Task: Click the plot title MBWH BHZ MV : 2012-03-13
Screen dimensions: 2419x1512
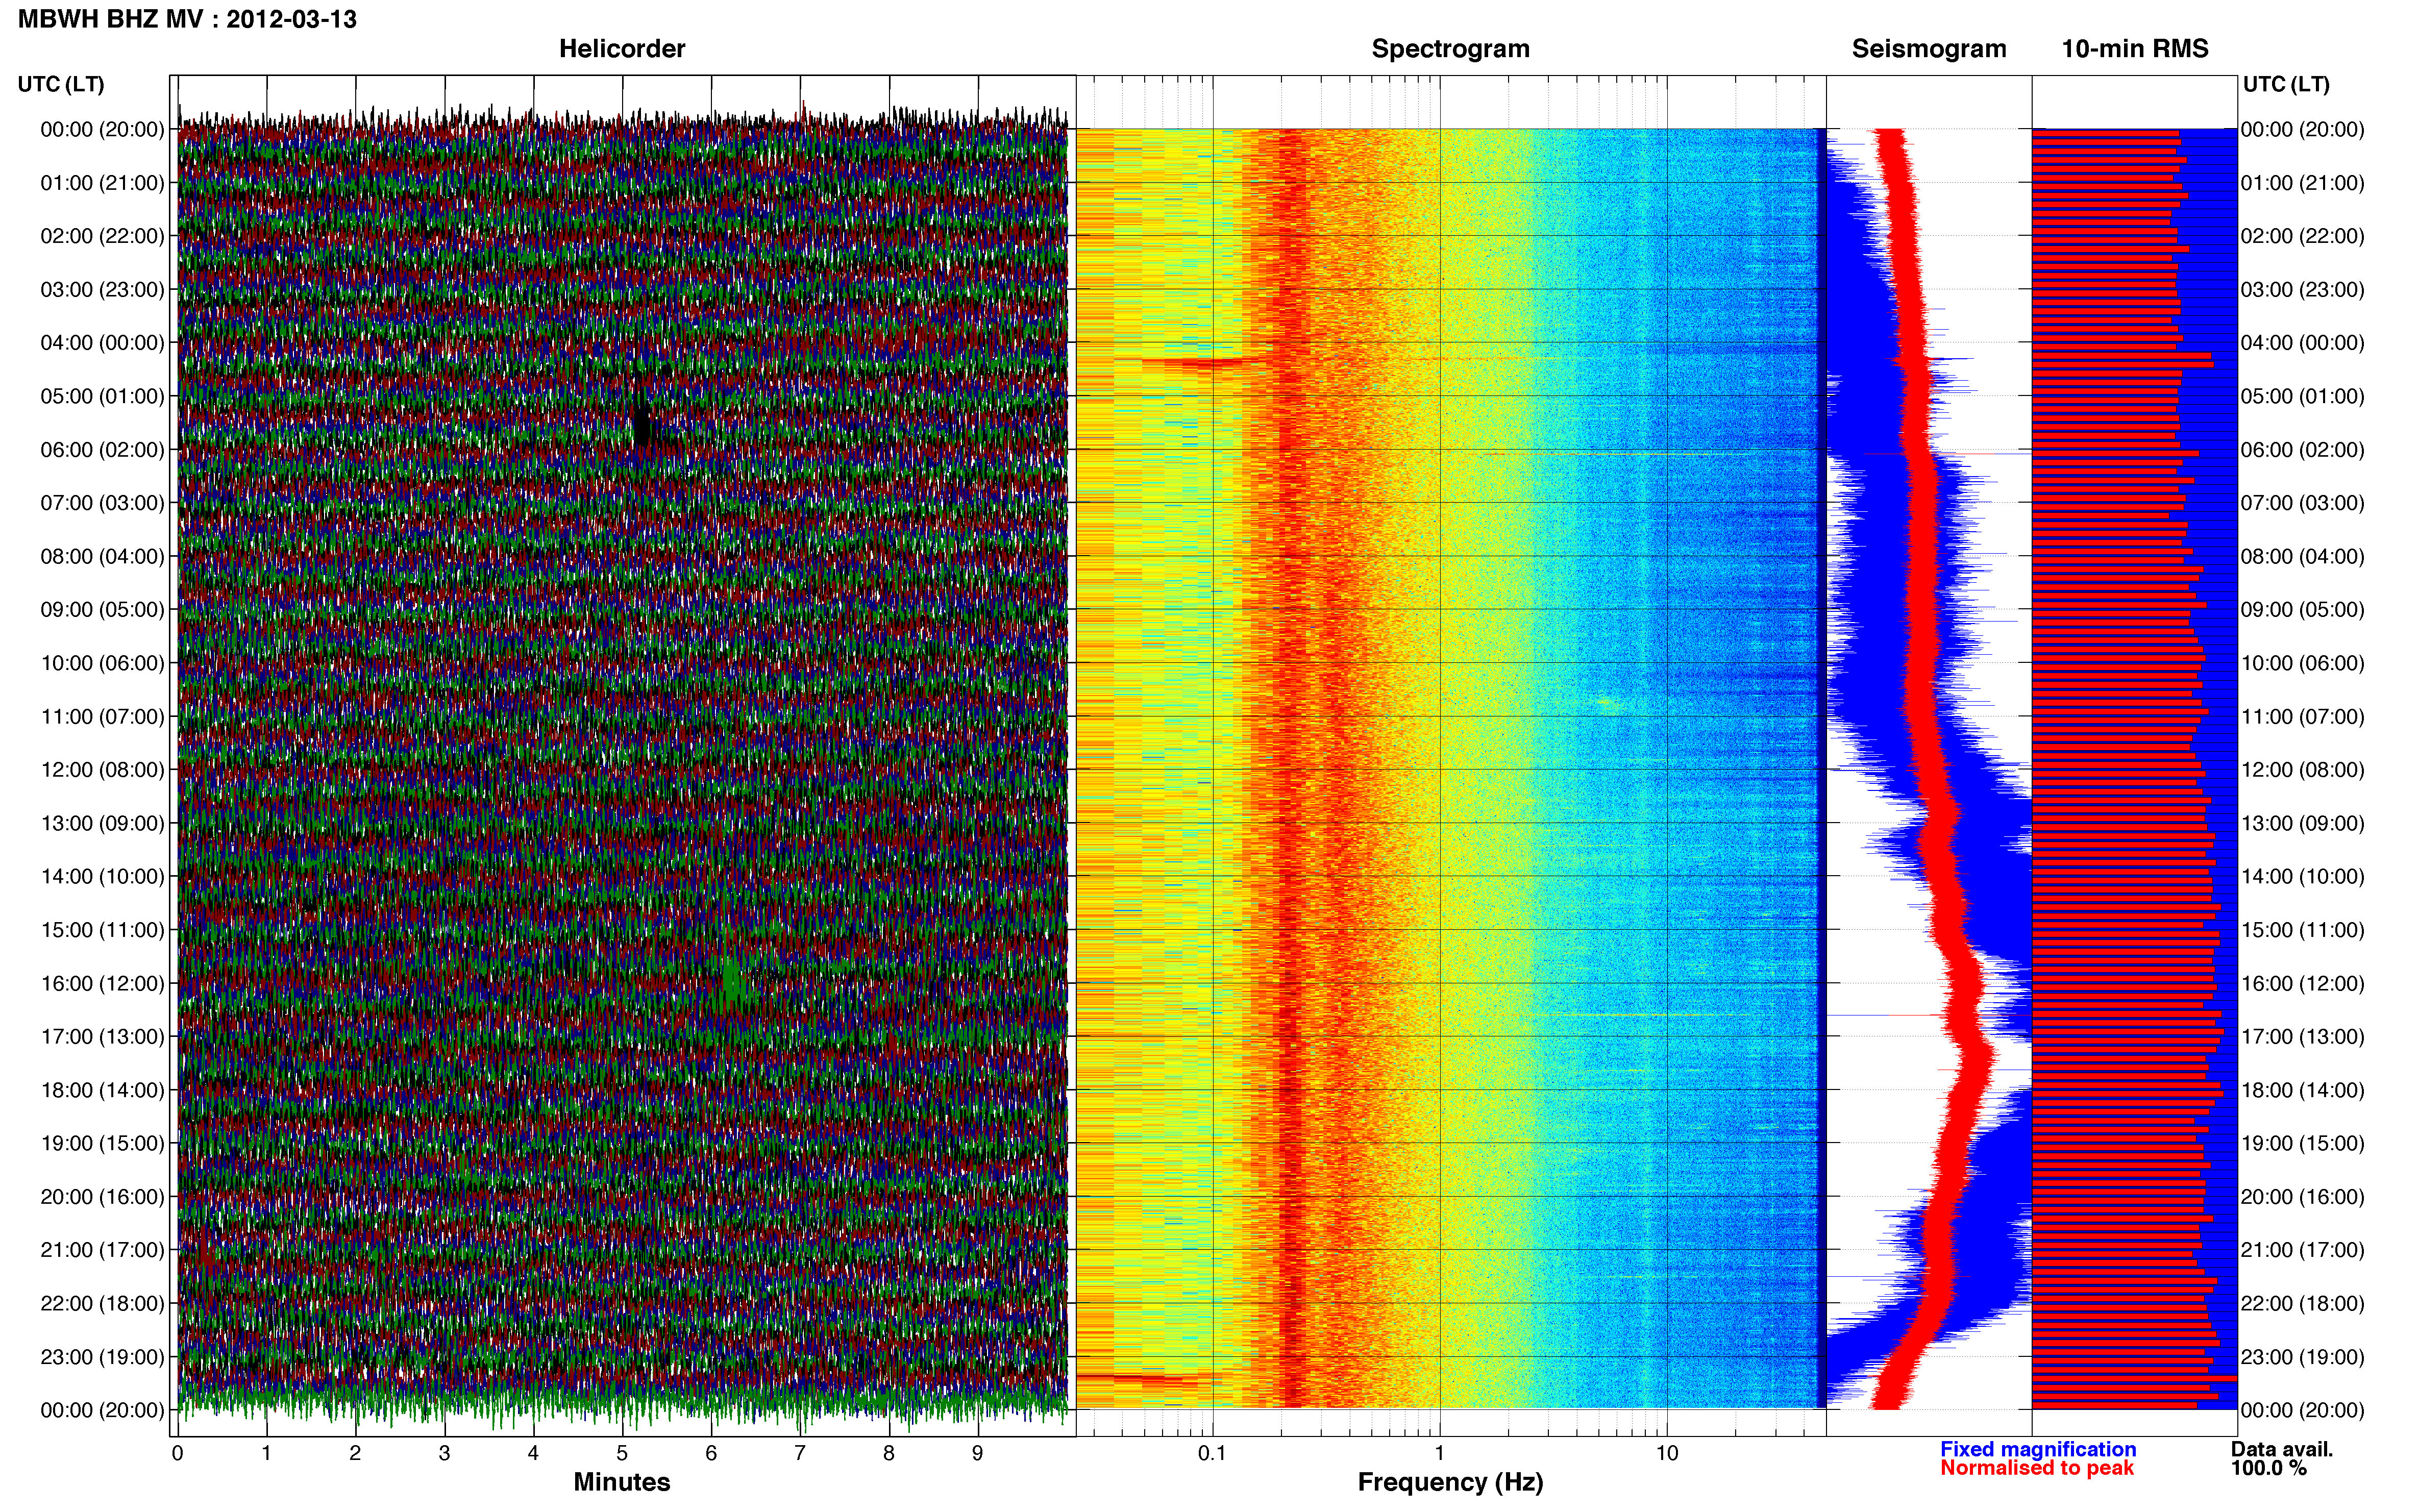Action: [x=188, y=19]
